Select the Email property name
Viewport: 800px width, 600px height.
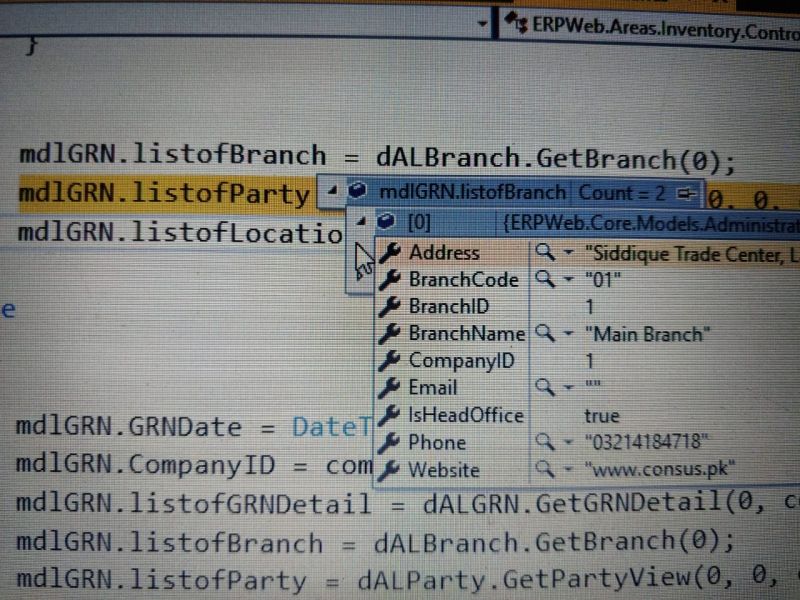point(433,388)
